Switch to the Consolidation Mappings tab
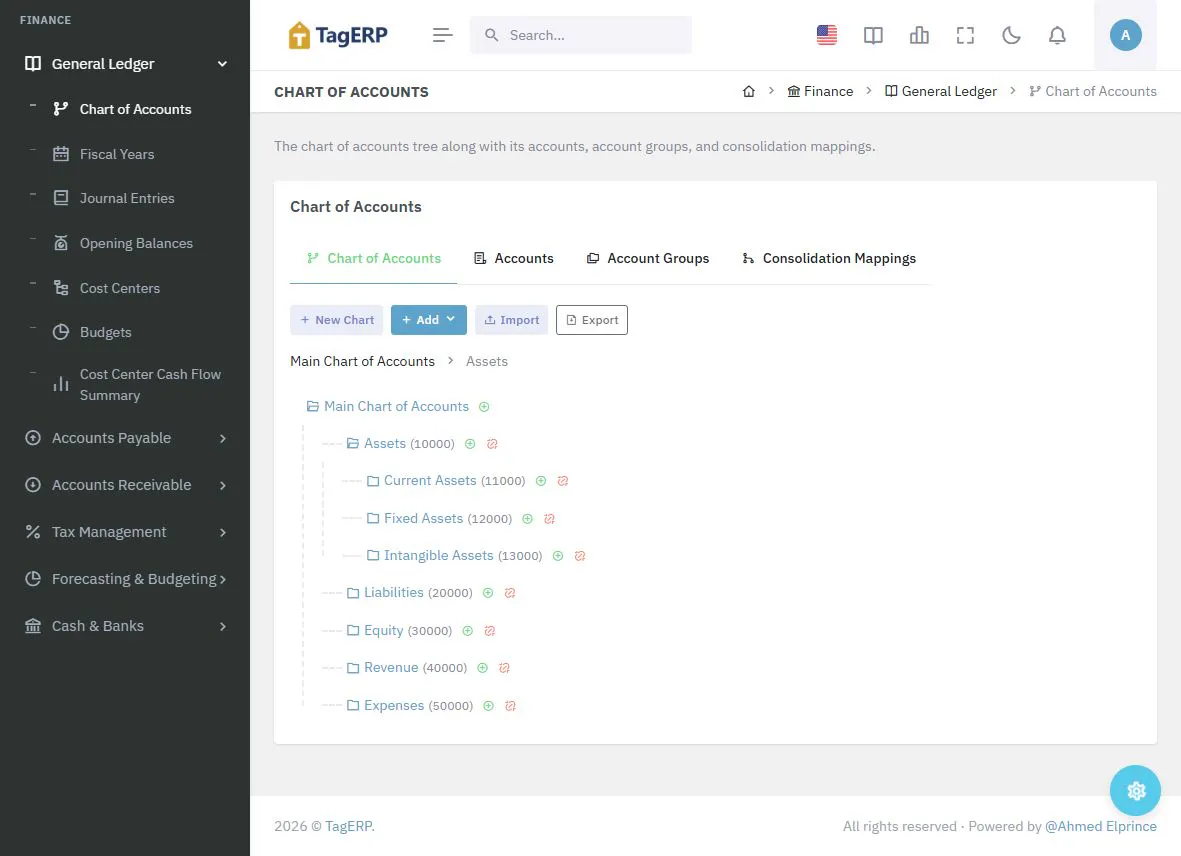Viewport: 1181px width, 856px height. [829, 258]
